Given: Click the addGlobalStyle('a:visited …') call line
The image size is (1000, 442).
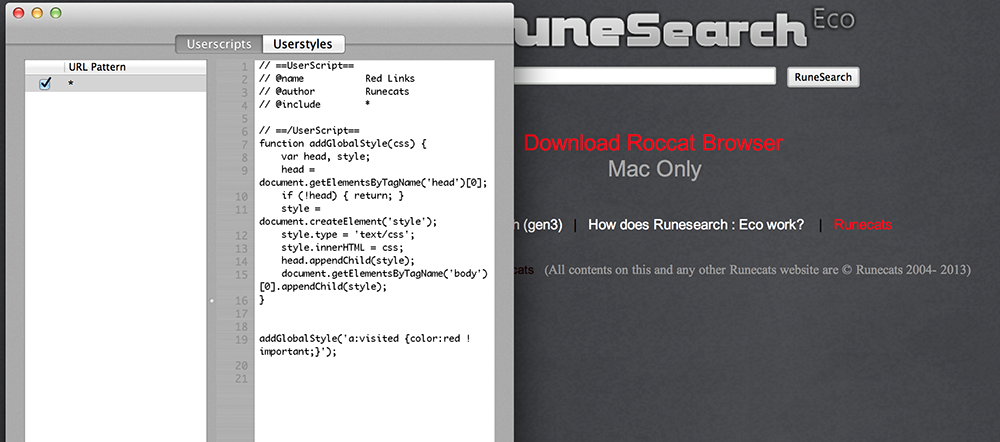Looking at the screenshot, I should click(365, 345).
